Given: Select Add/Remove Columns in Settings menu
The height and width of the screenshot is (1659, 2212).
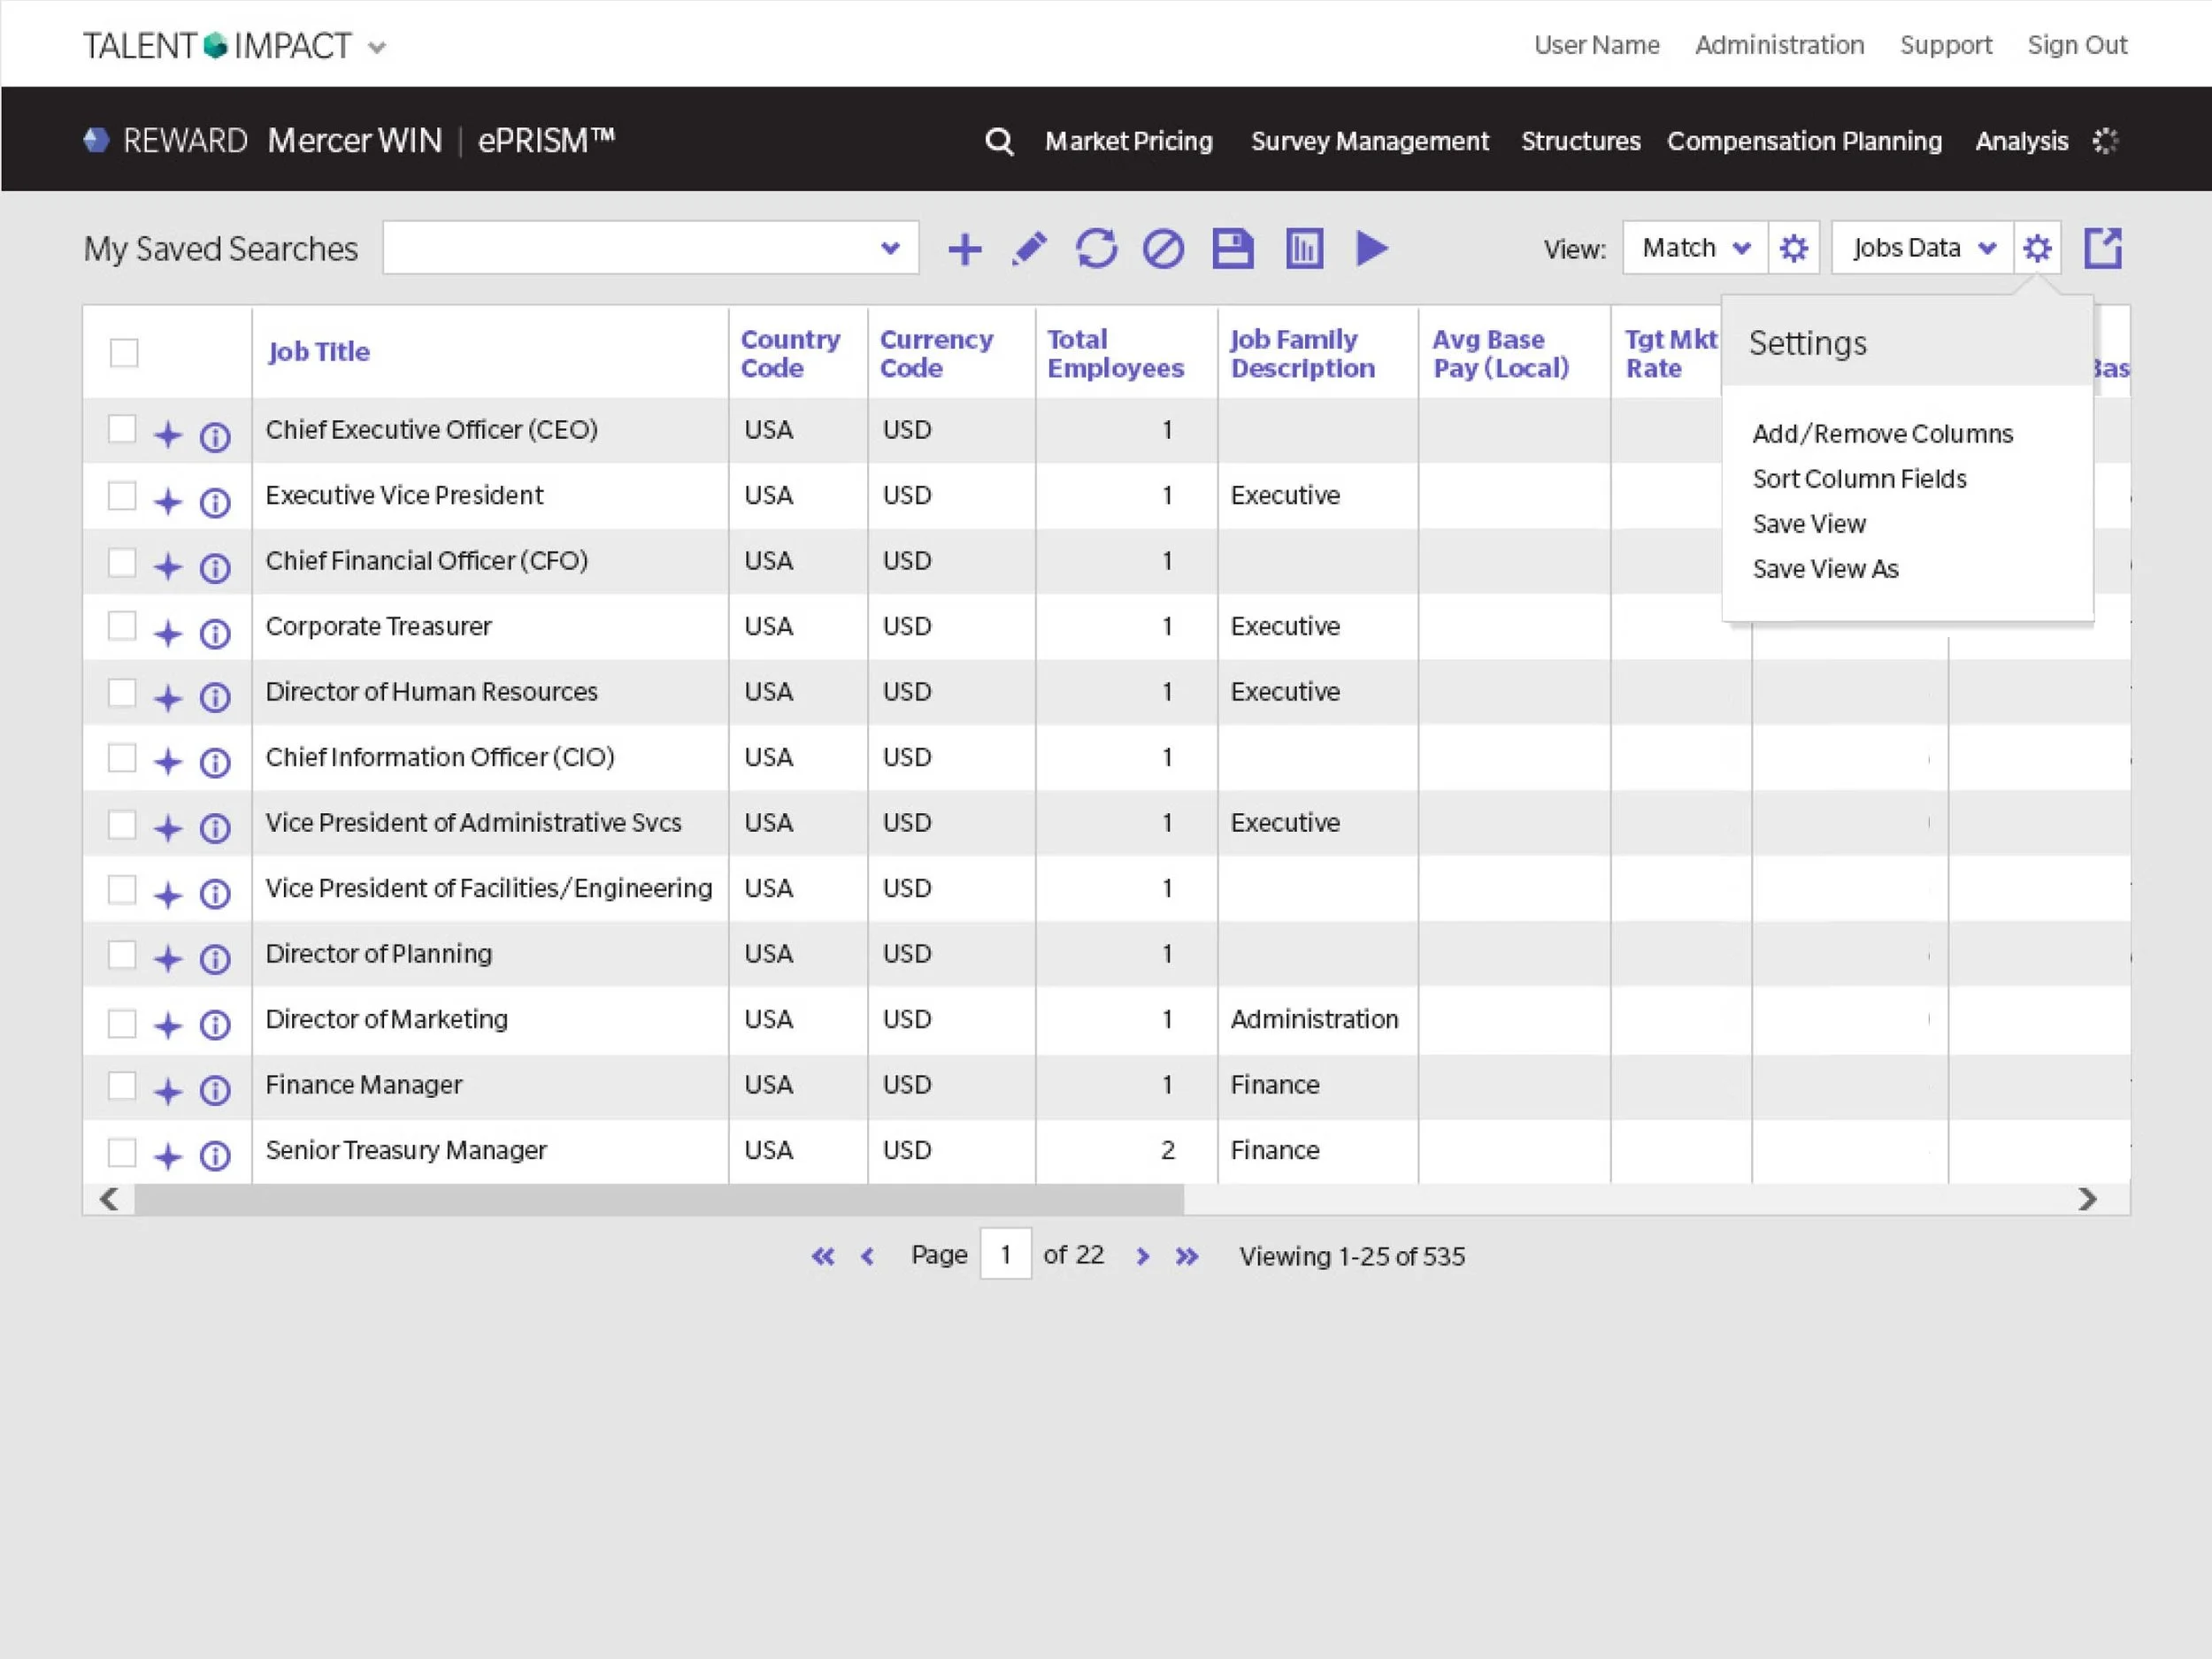Looking at the screenshot, I should coord(1882,434).
